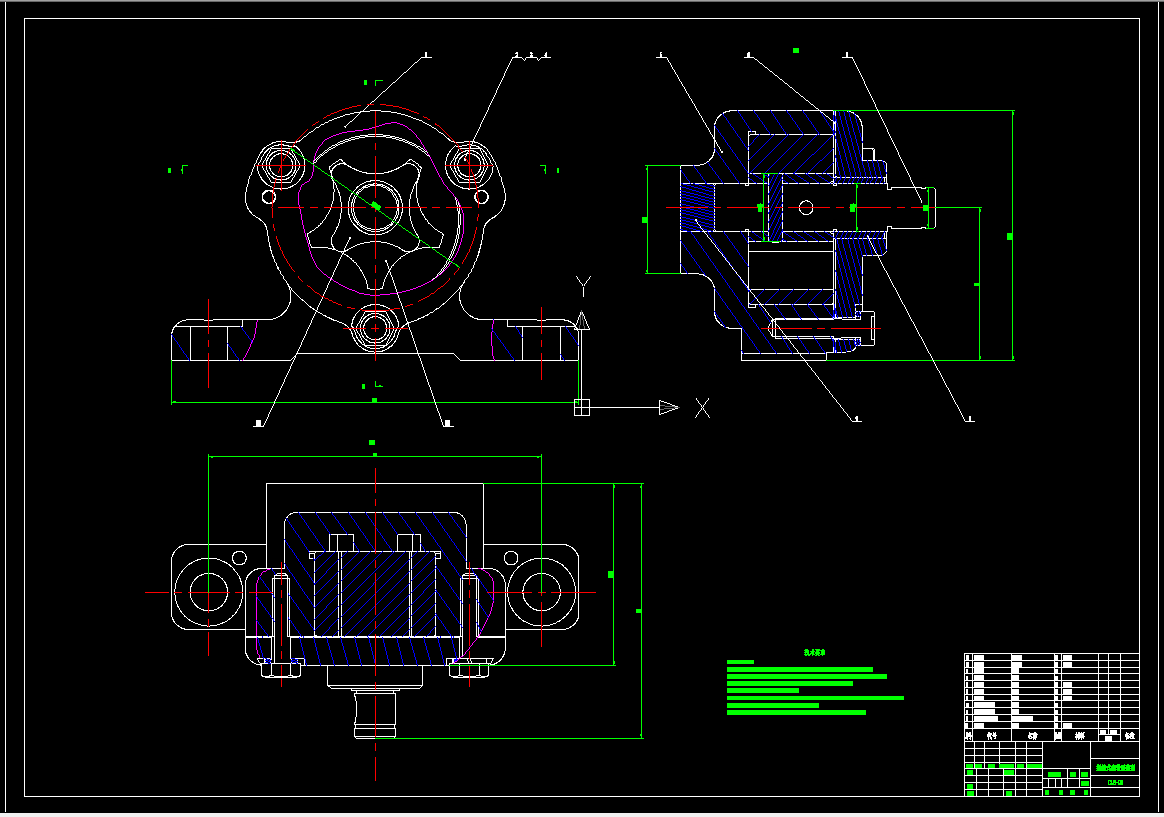Click the central shaft hub in the front view

pos(376,207)
